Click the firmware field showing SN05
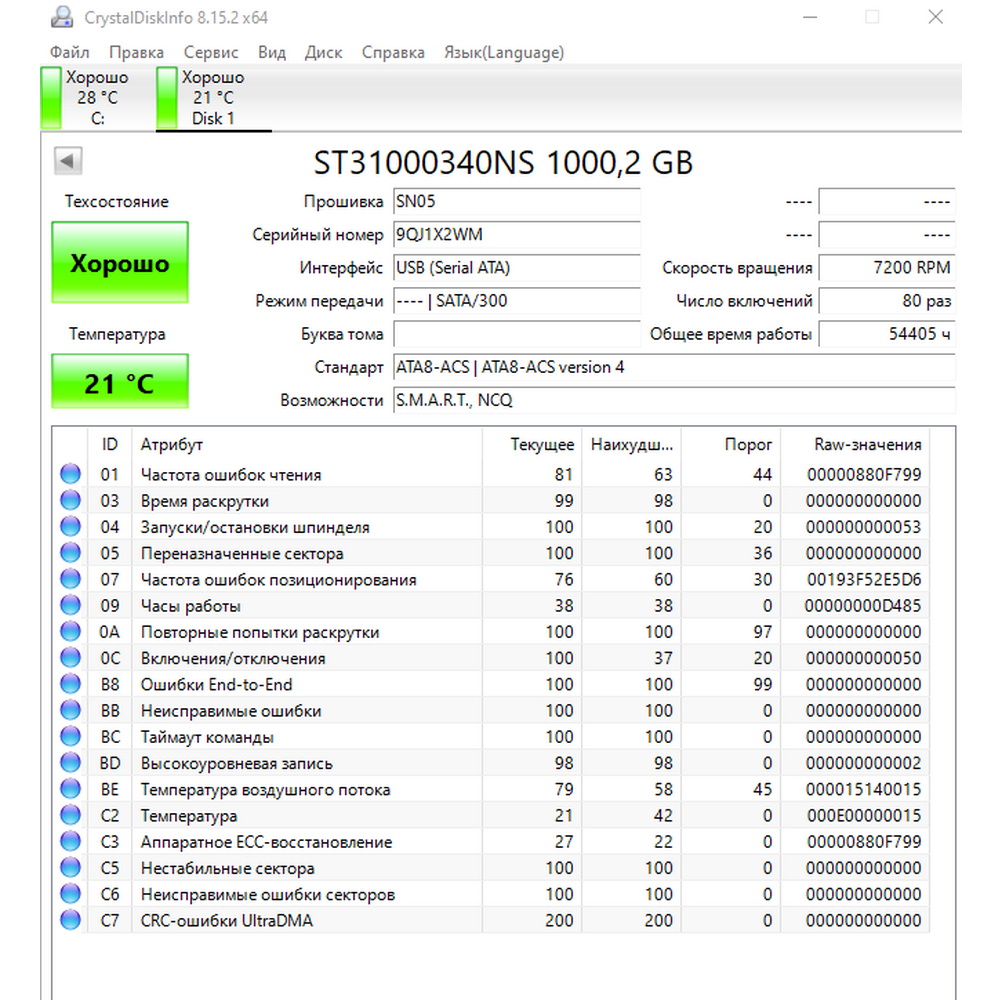This screenshot has height=1000, width=1000. tap(517, 202)
